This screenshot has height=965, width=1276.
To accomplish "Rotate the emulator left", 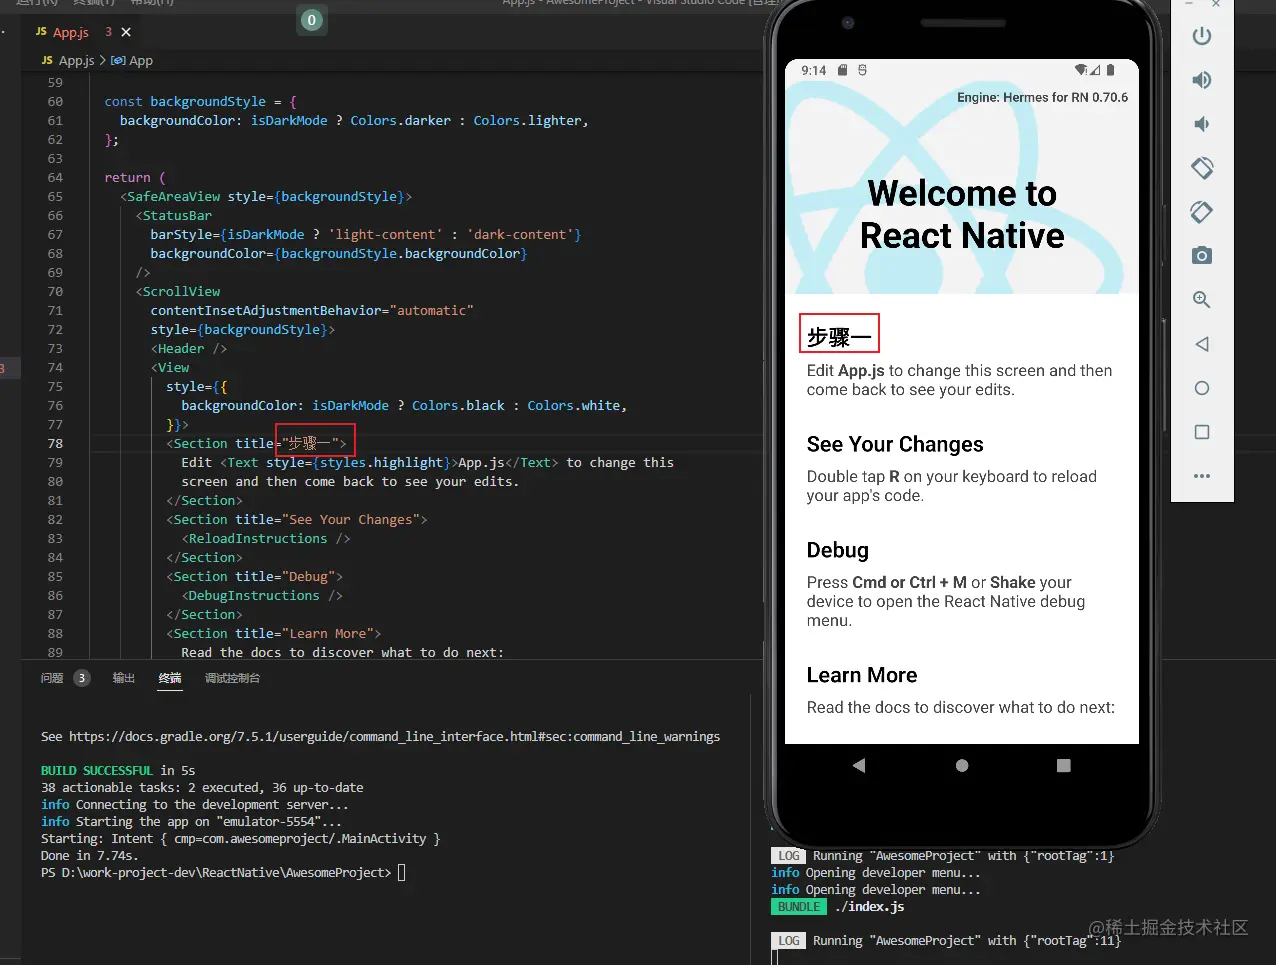I will point(1202,168).
